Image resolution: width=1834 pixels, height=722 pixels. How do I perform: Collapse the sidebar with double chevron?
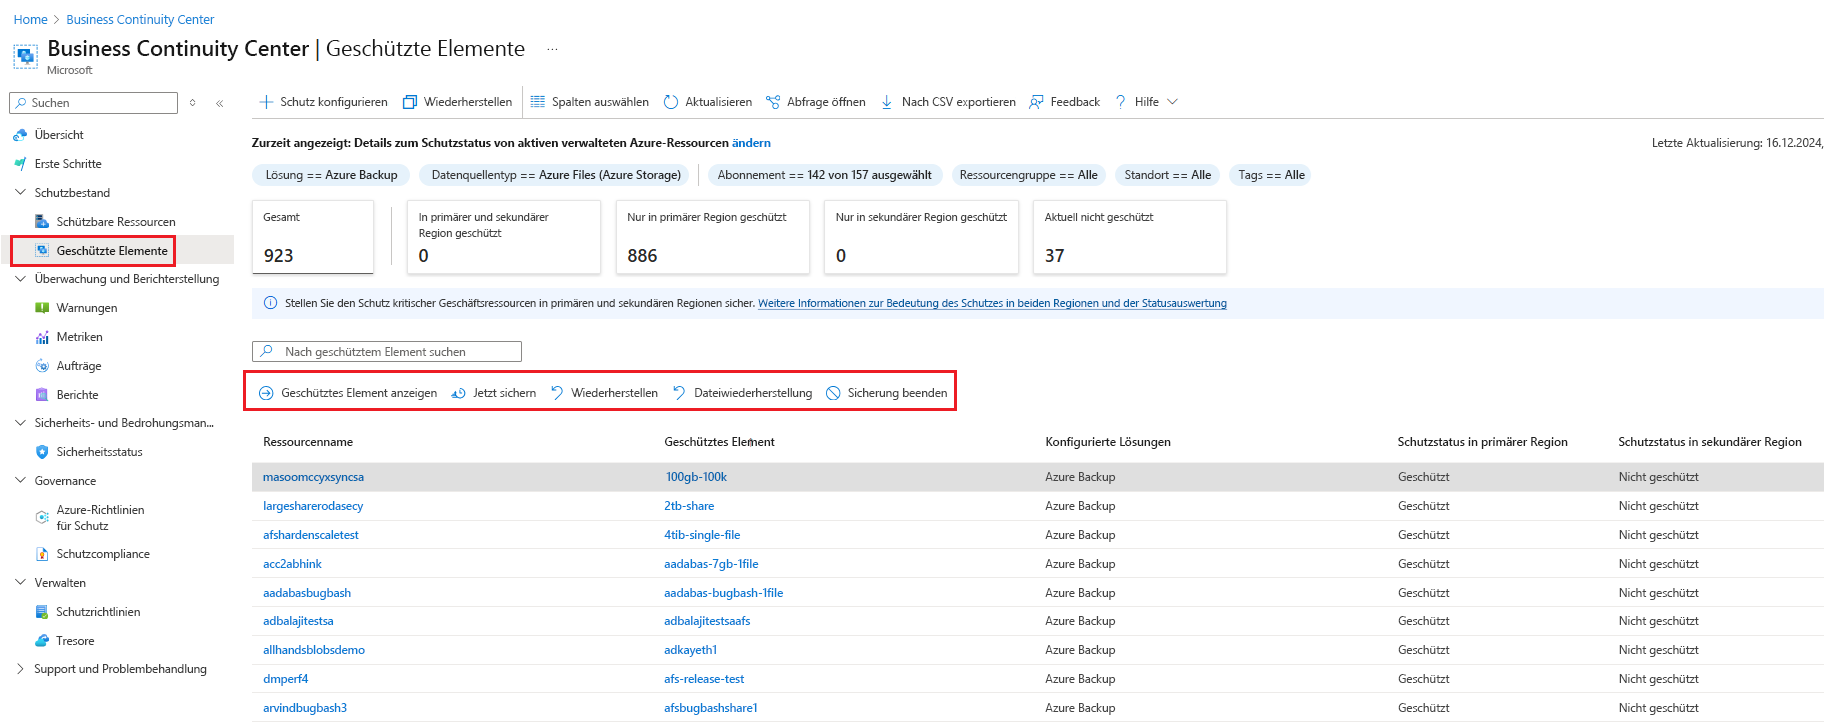220,103
